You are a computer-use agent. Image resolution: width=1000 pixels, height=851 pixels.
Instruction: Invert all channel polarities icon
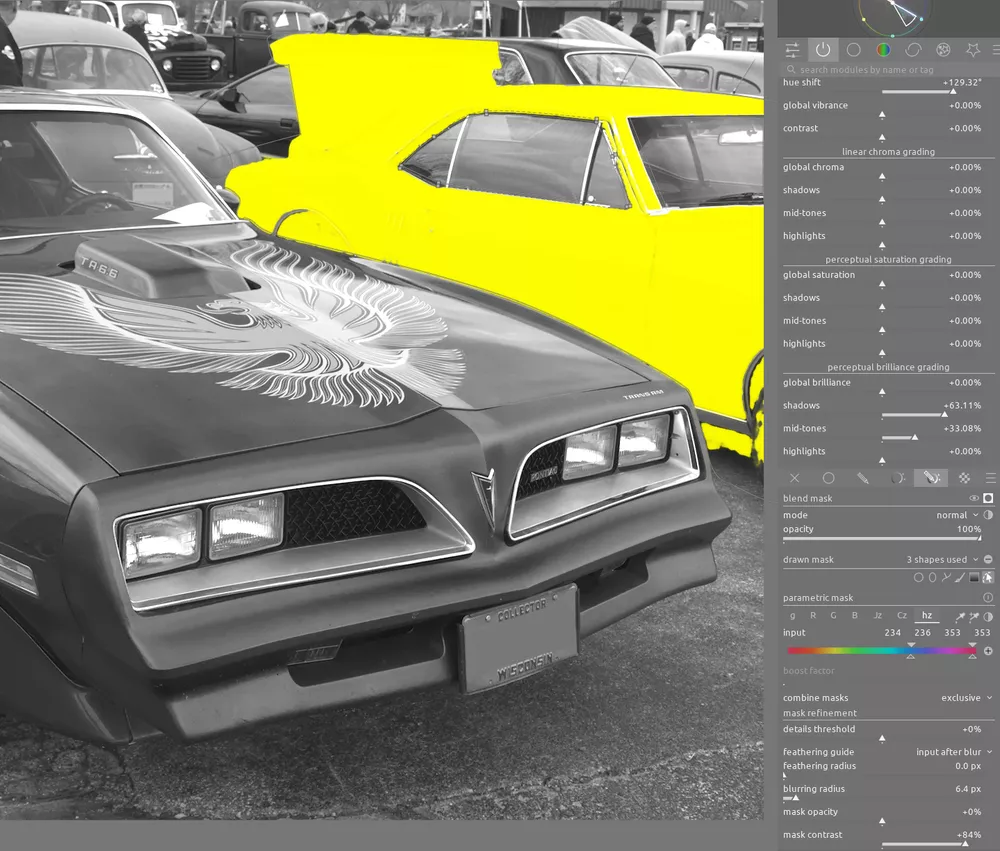tap(988, 616)
